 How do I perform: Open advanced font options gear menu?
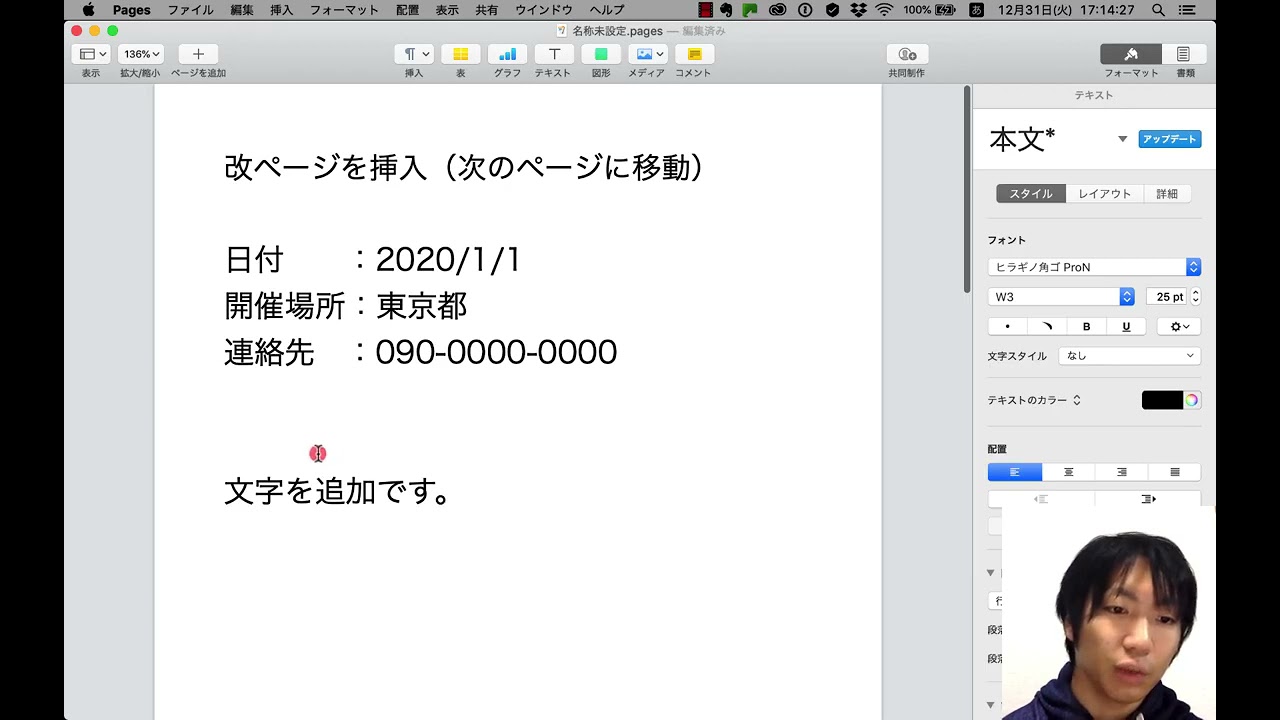click(x=1179, y=326)
